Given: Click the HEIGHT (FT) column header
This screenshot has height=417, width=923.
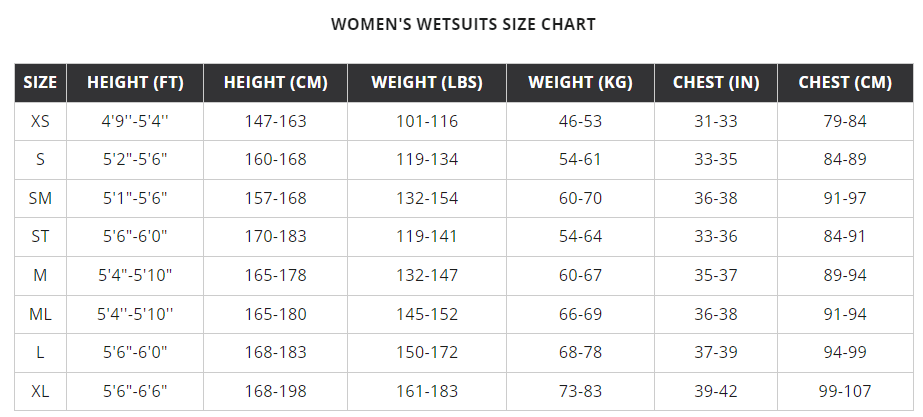Looking at the screenshot, I should tap(135, 83).
